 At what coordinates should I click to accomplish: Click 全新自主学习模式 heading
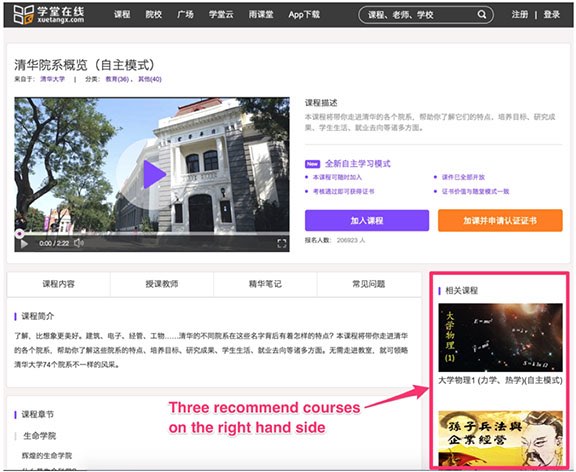click(x=357, y=164)
